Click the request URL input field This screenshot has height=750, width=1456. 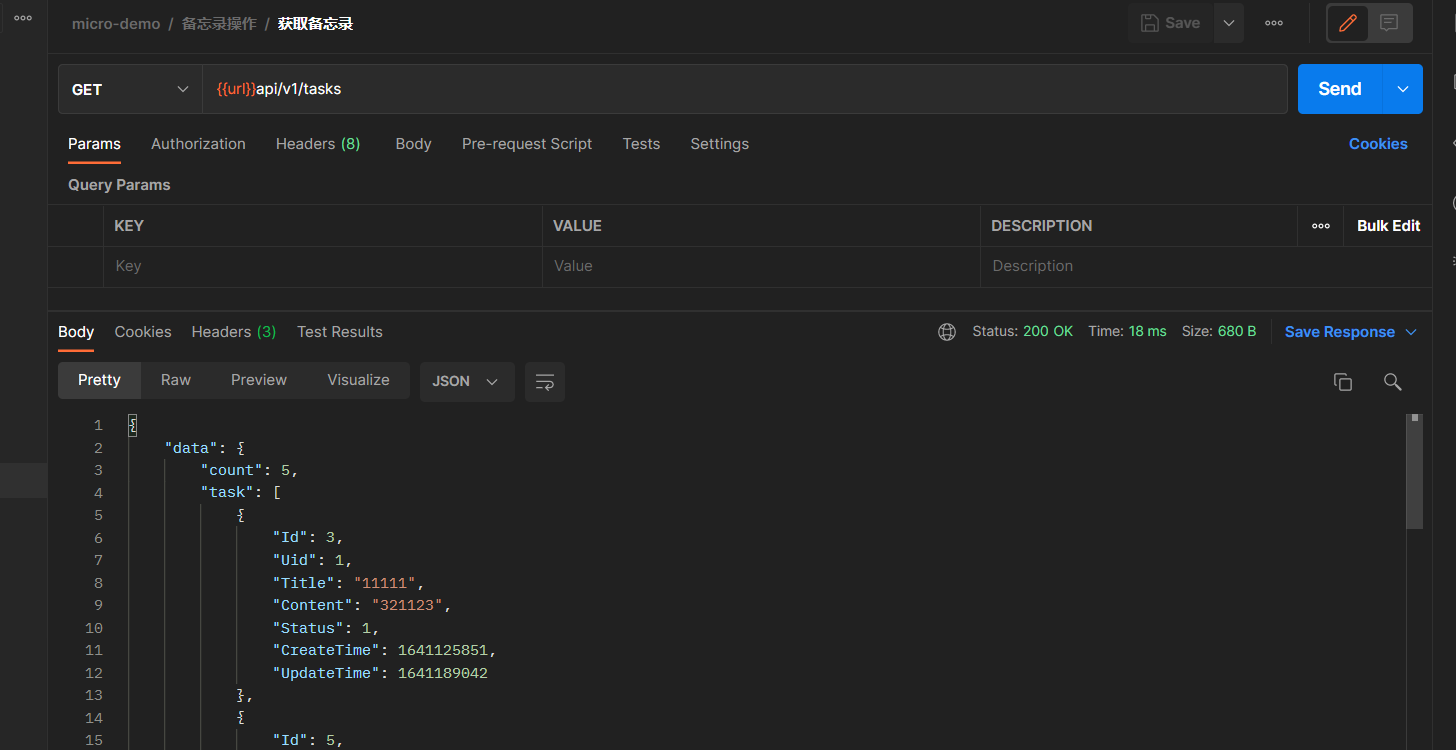744,89
